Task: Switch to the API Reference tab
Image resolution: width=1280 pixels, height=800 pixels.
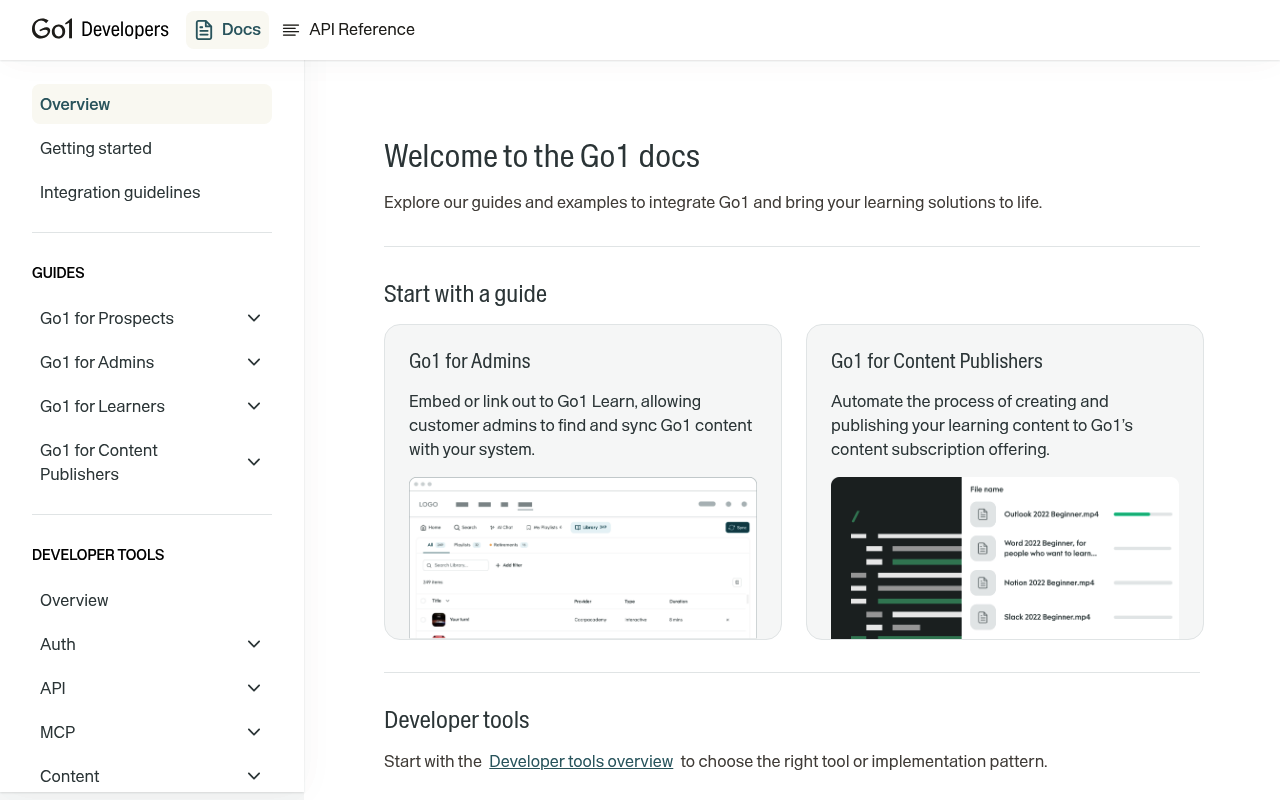Action: pyautogui.click(x=348, y=30)
